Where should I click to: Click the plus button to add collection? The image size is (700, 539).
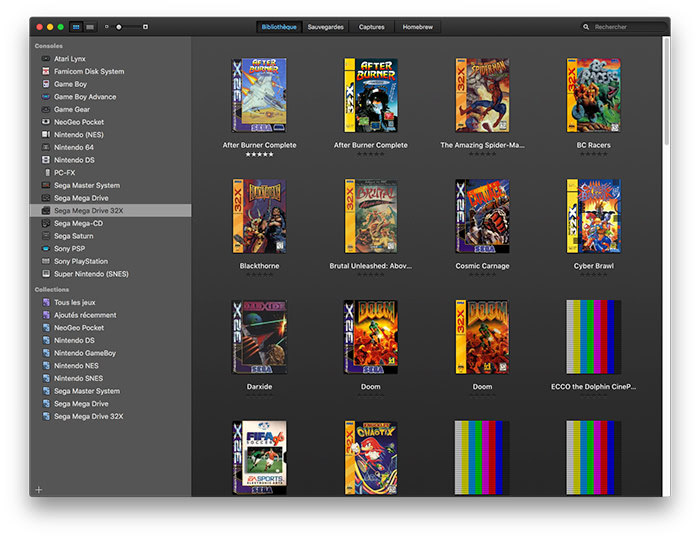(x=39, y=489)
